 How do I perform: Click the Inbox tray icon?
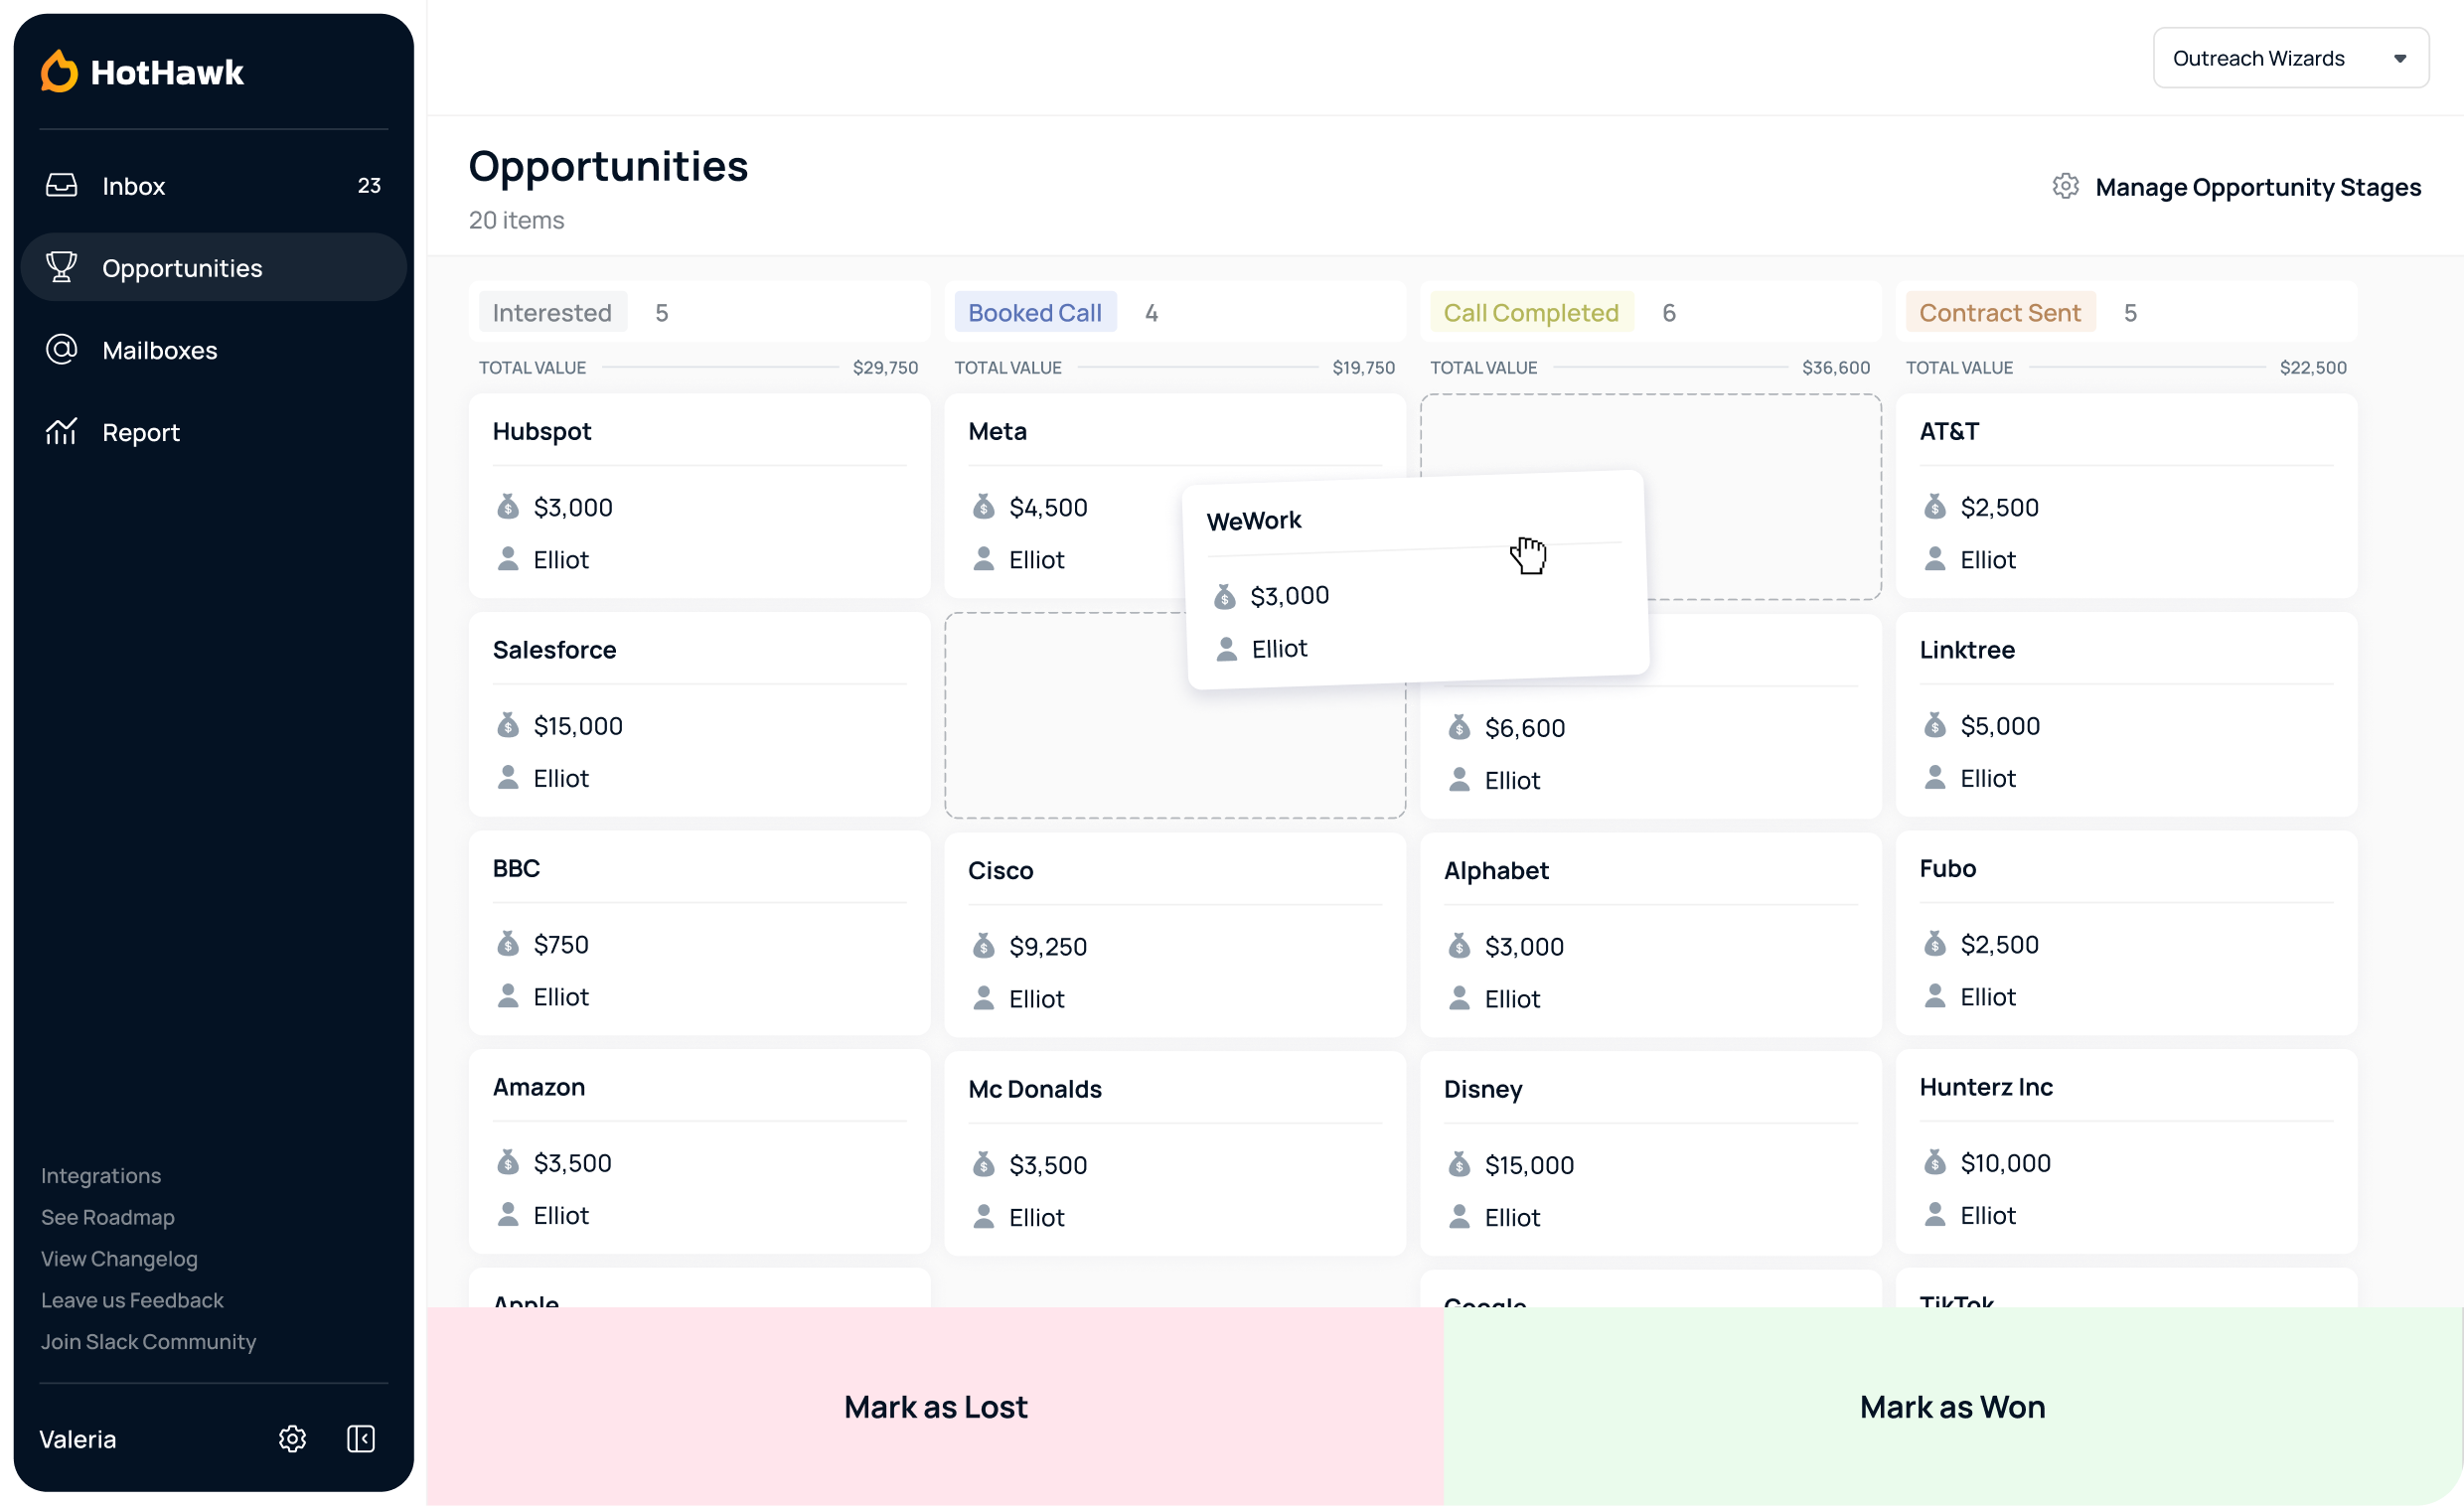click(x=61, y=186)
